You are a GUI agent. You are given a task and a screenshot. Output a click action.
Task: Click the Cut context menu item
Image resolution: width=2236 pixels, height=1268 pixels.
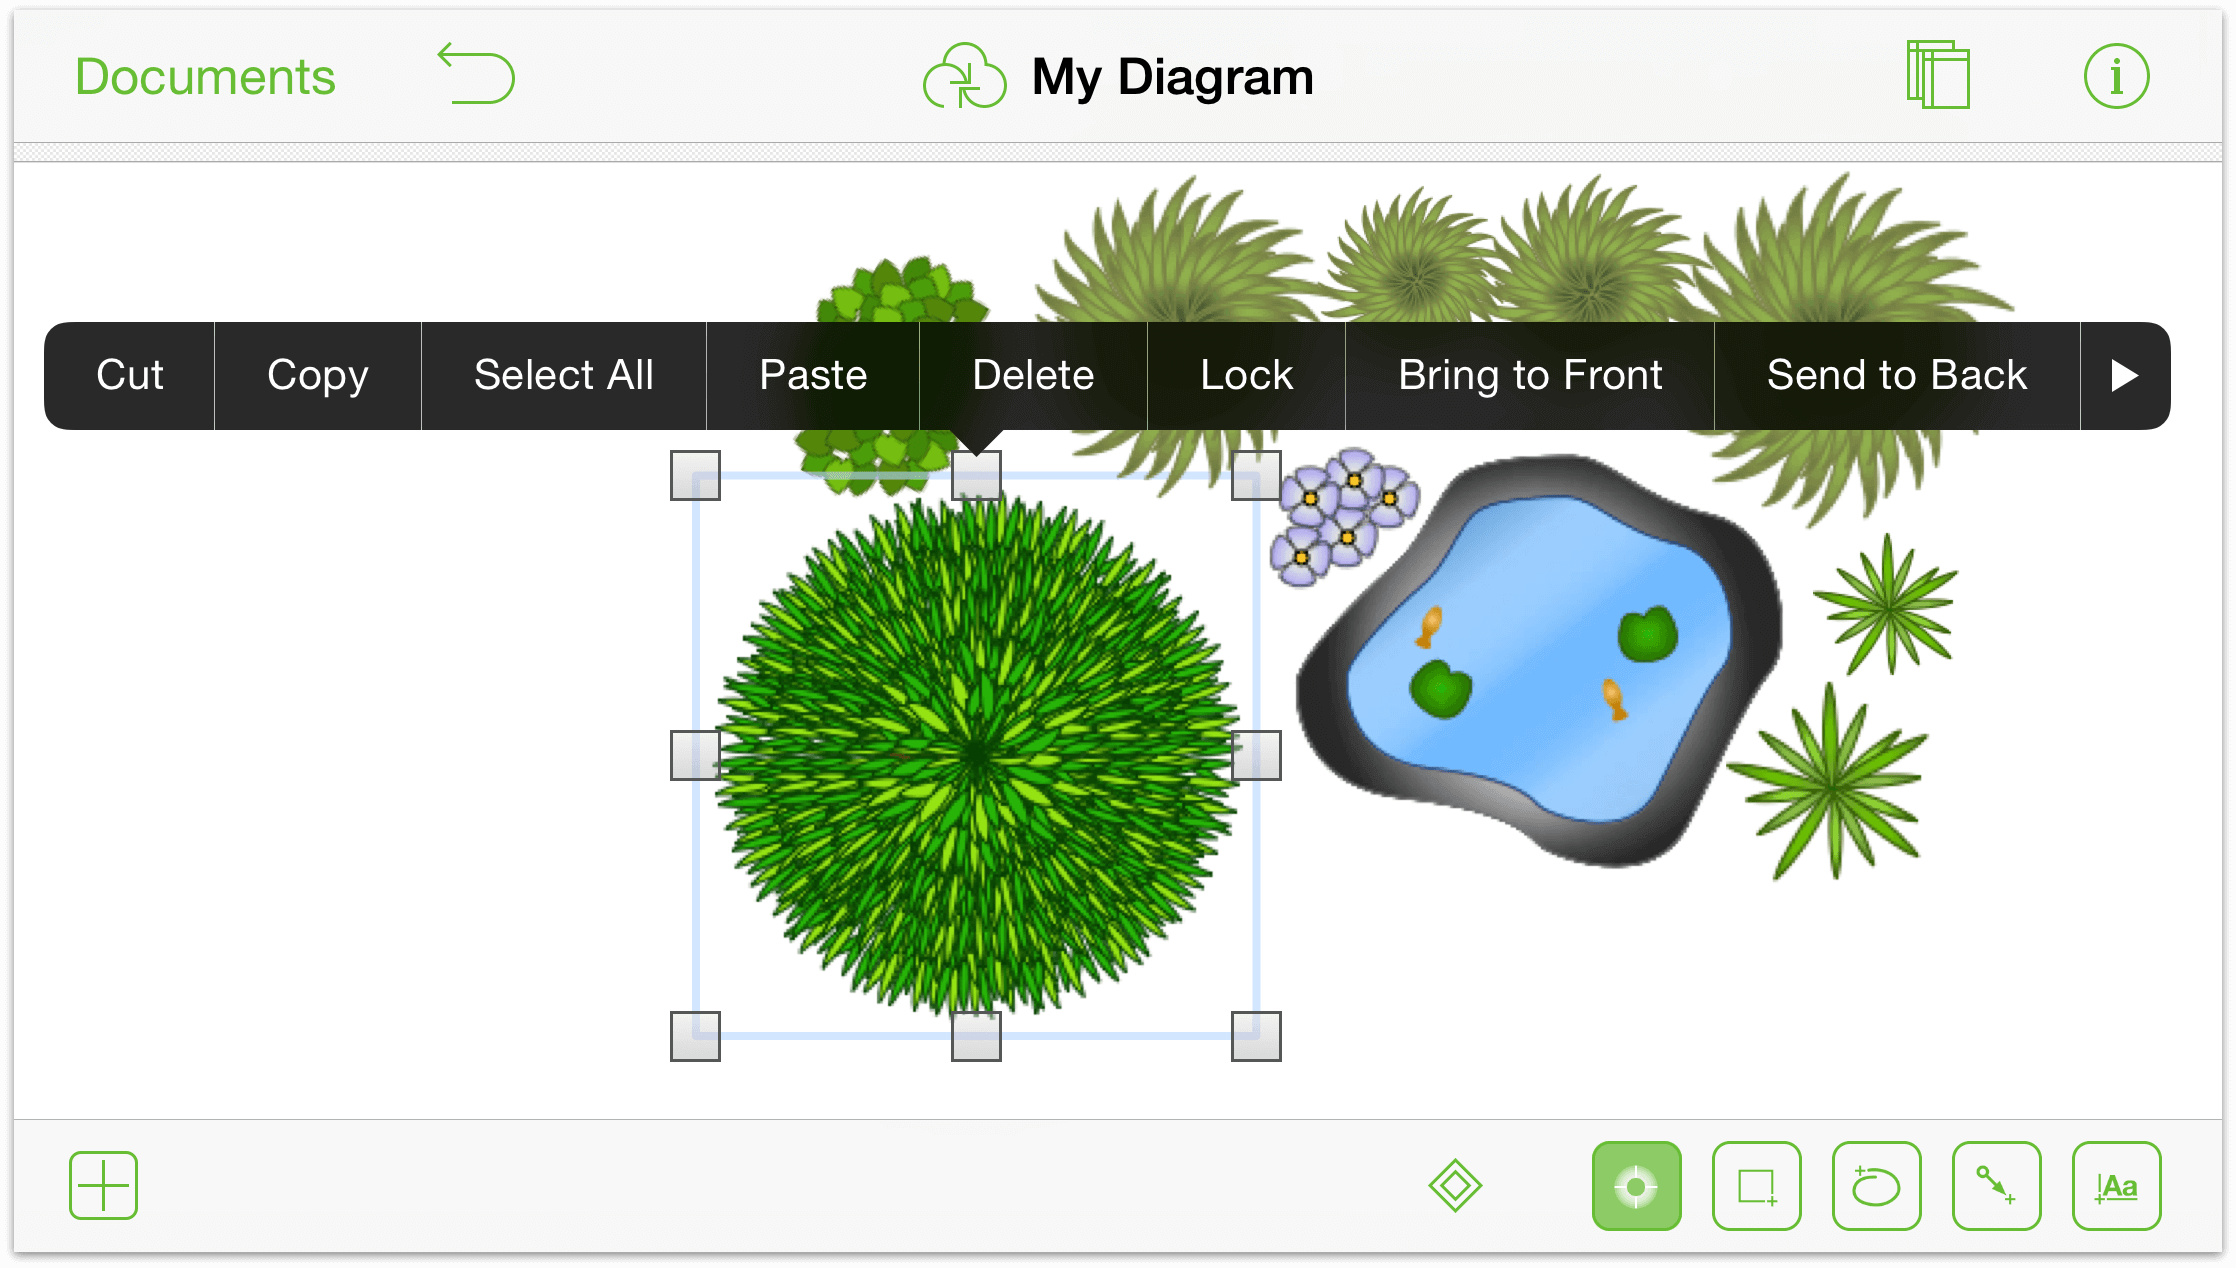tap(131, 375)
